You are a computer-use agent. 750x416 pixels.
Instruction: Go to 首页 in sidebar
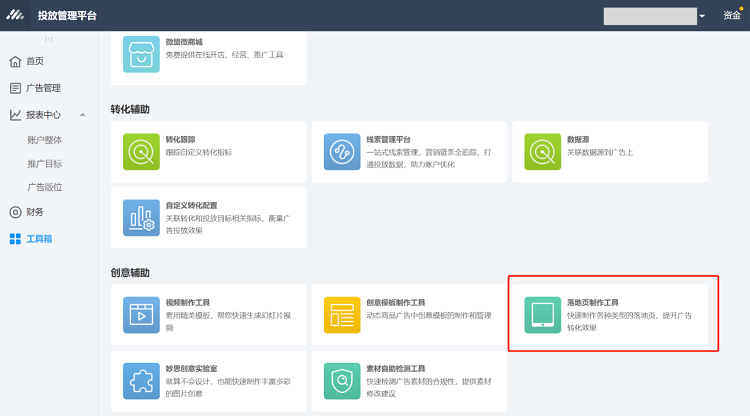35,61
